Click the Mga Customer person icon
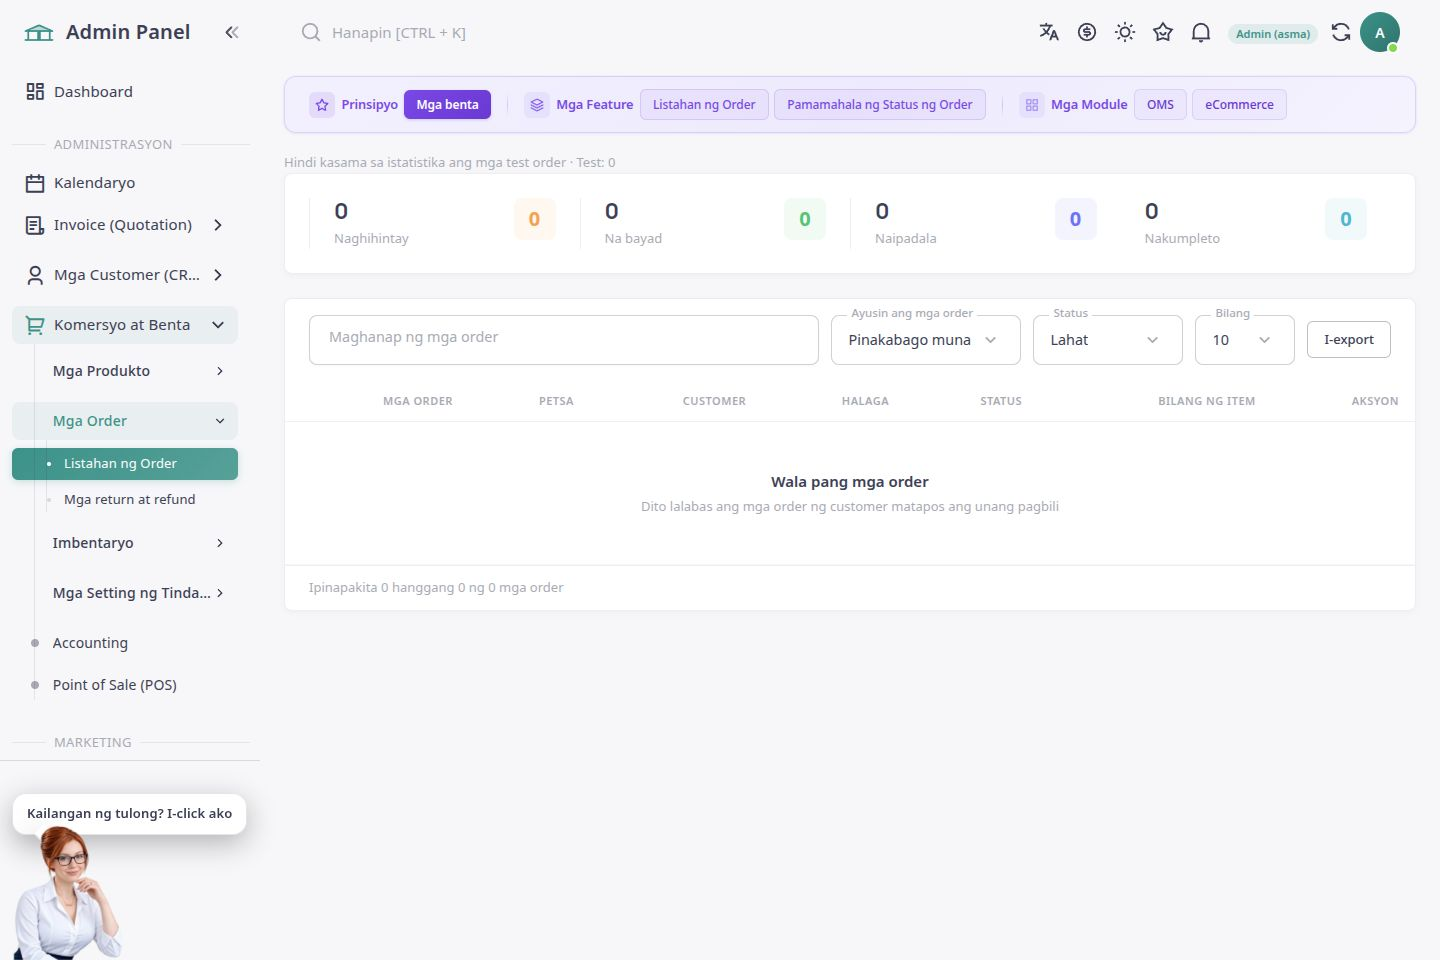 coord(35,275)
